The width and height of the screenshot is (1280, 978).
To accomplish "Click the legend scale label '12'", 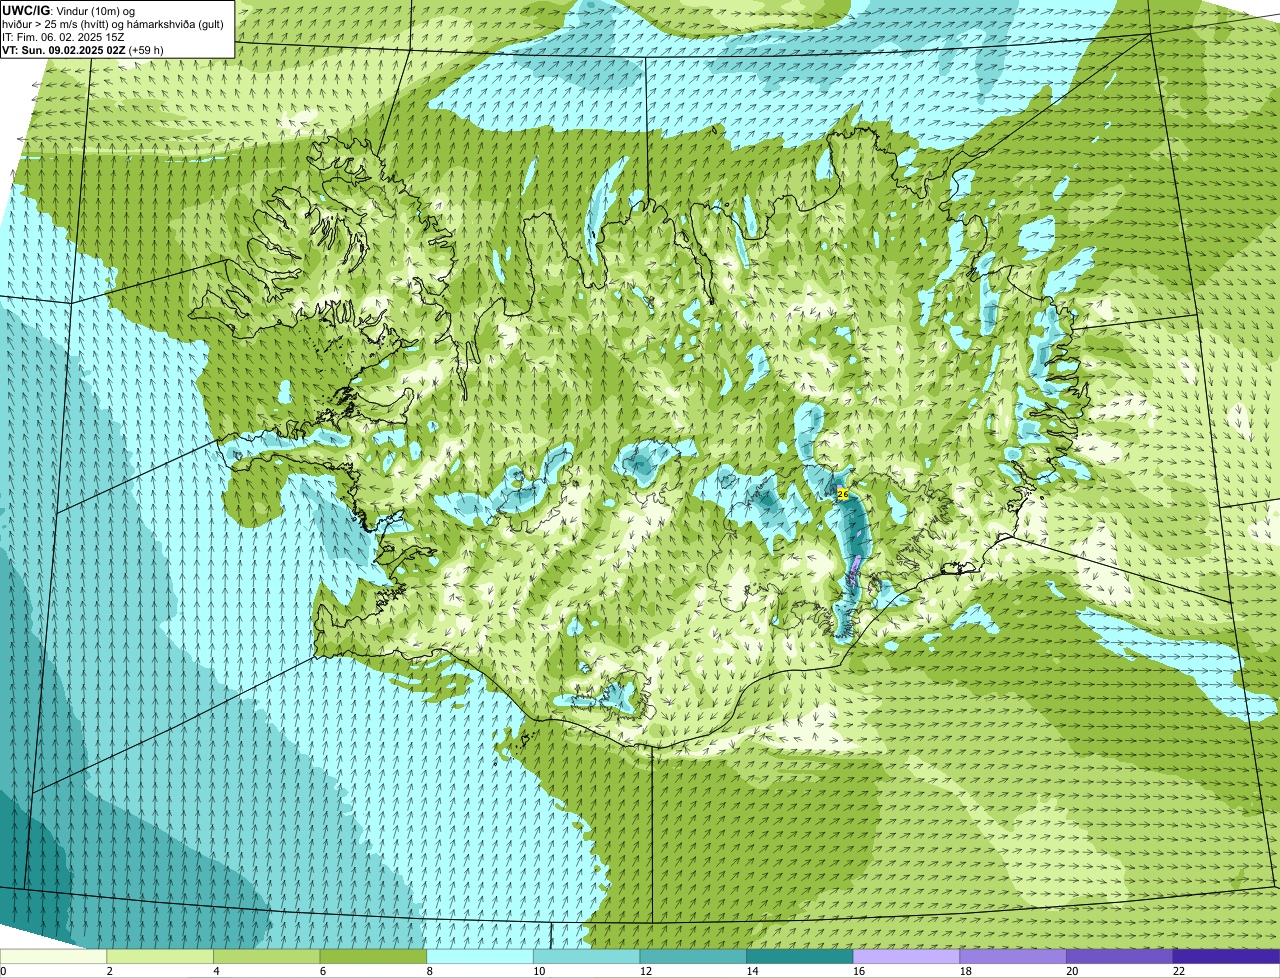I will click(646, 971).
